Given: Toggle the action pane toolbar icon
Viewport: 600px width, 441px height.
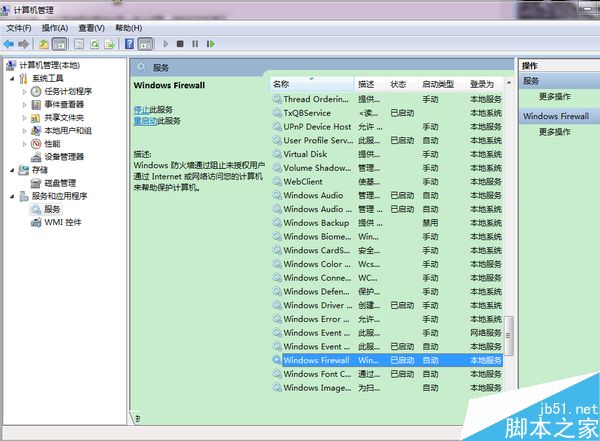Looking at the screenshot, I should 145,44.
